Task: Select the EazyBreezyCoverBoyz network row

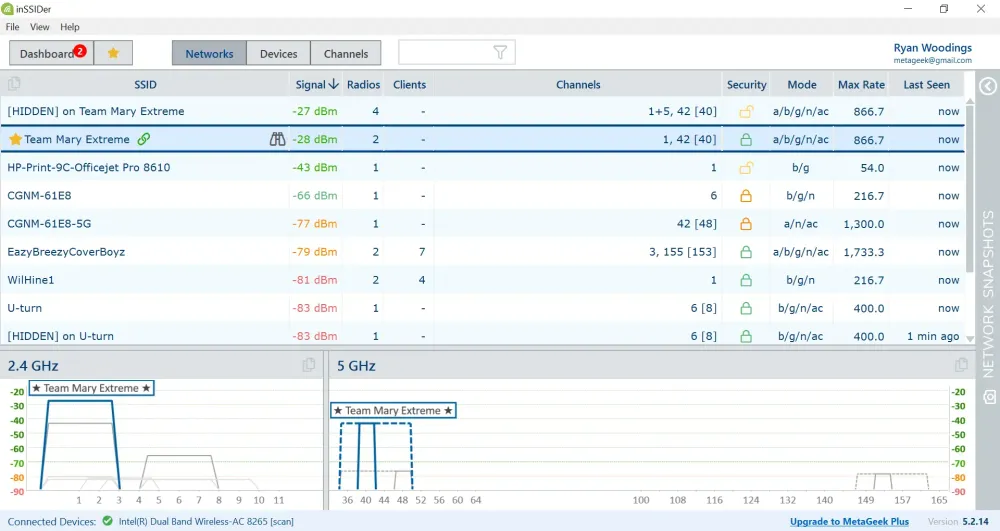Action: [66, 252]
